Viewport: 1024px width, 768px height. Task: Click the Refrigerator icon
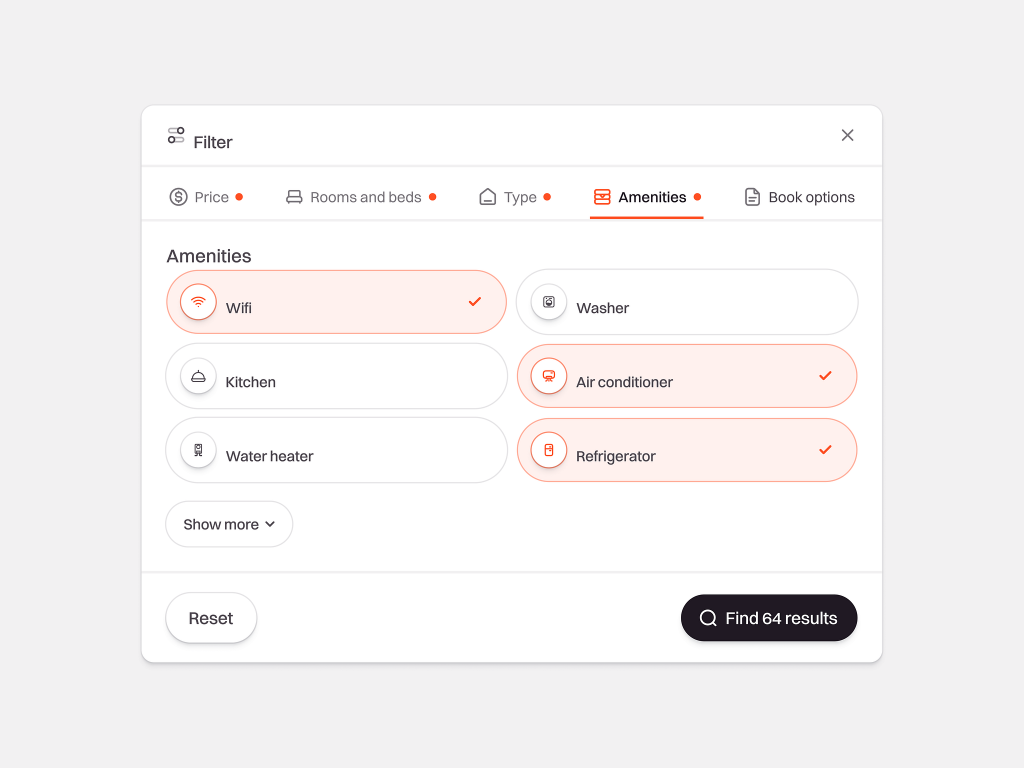(x=549, y=450)
